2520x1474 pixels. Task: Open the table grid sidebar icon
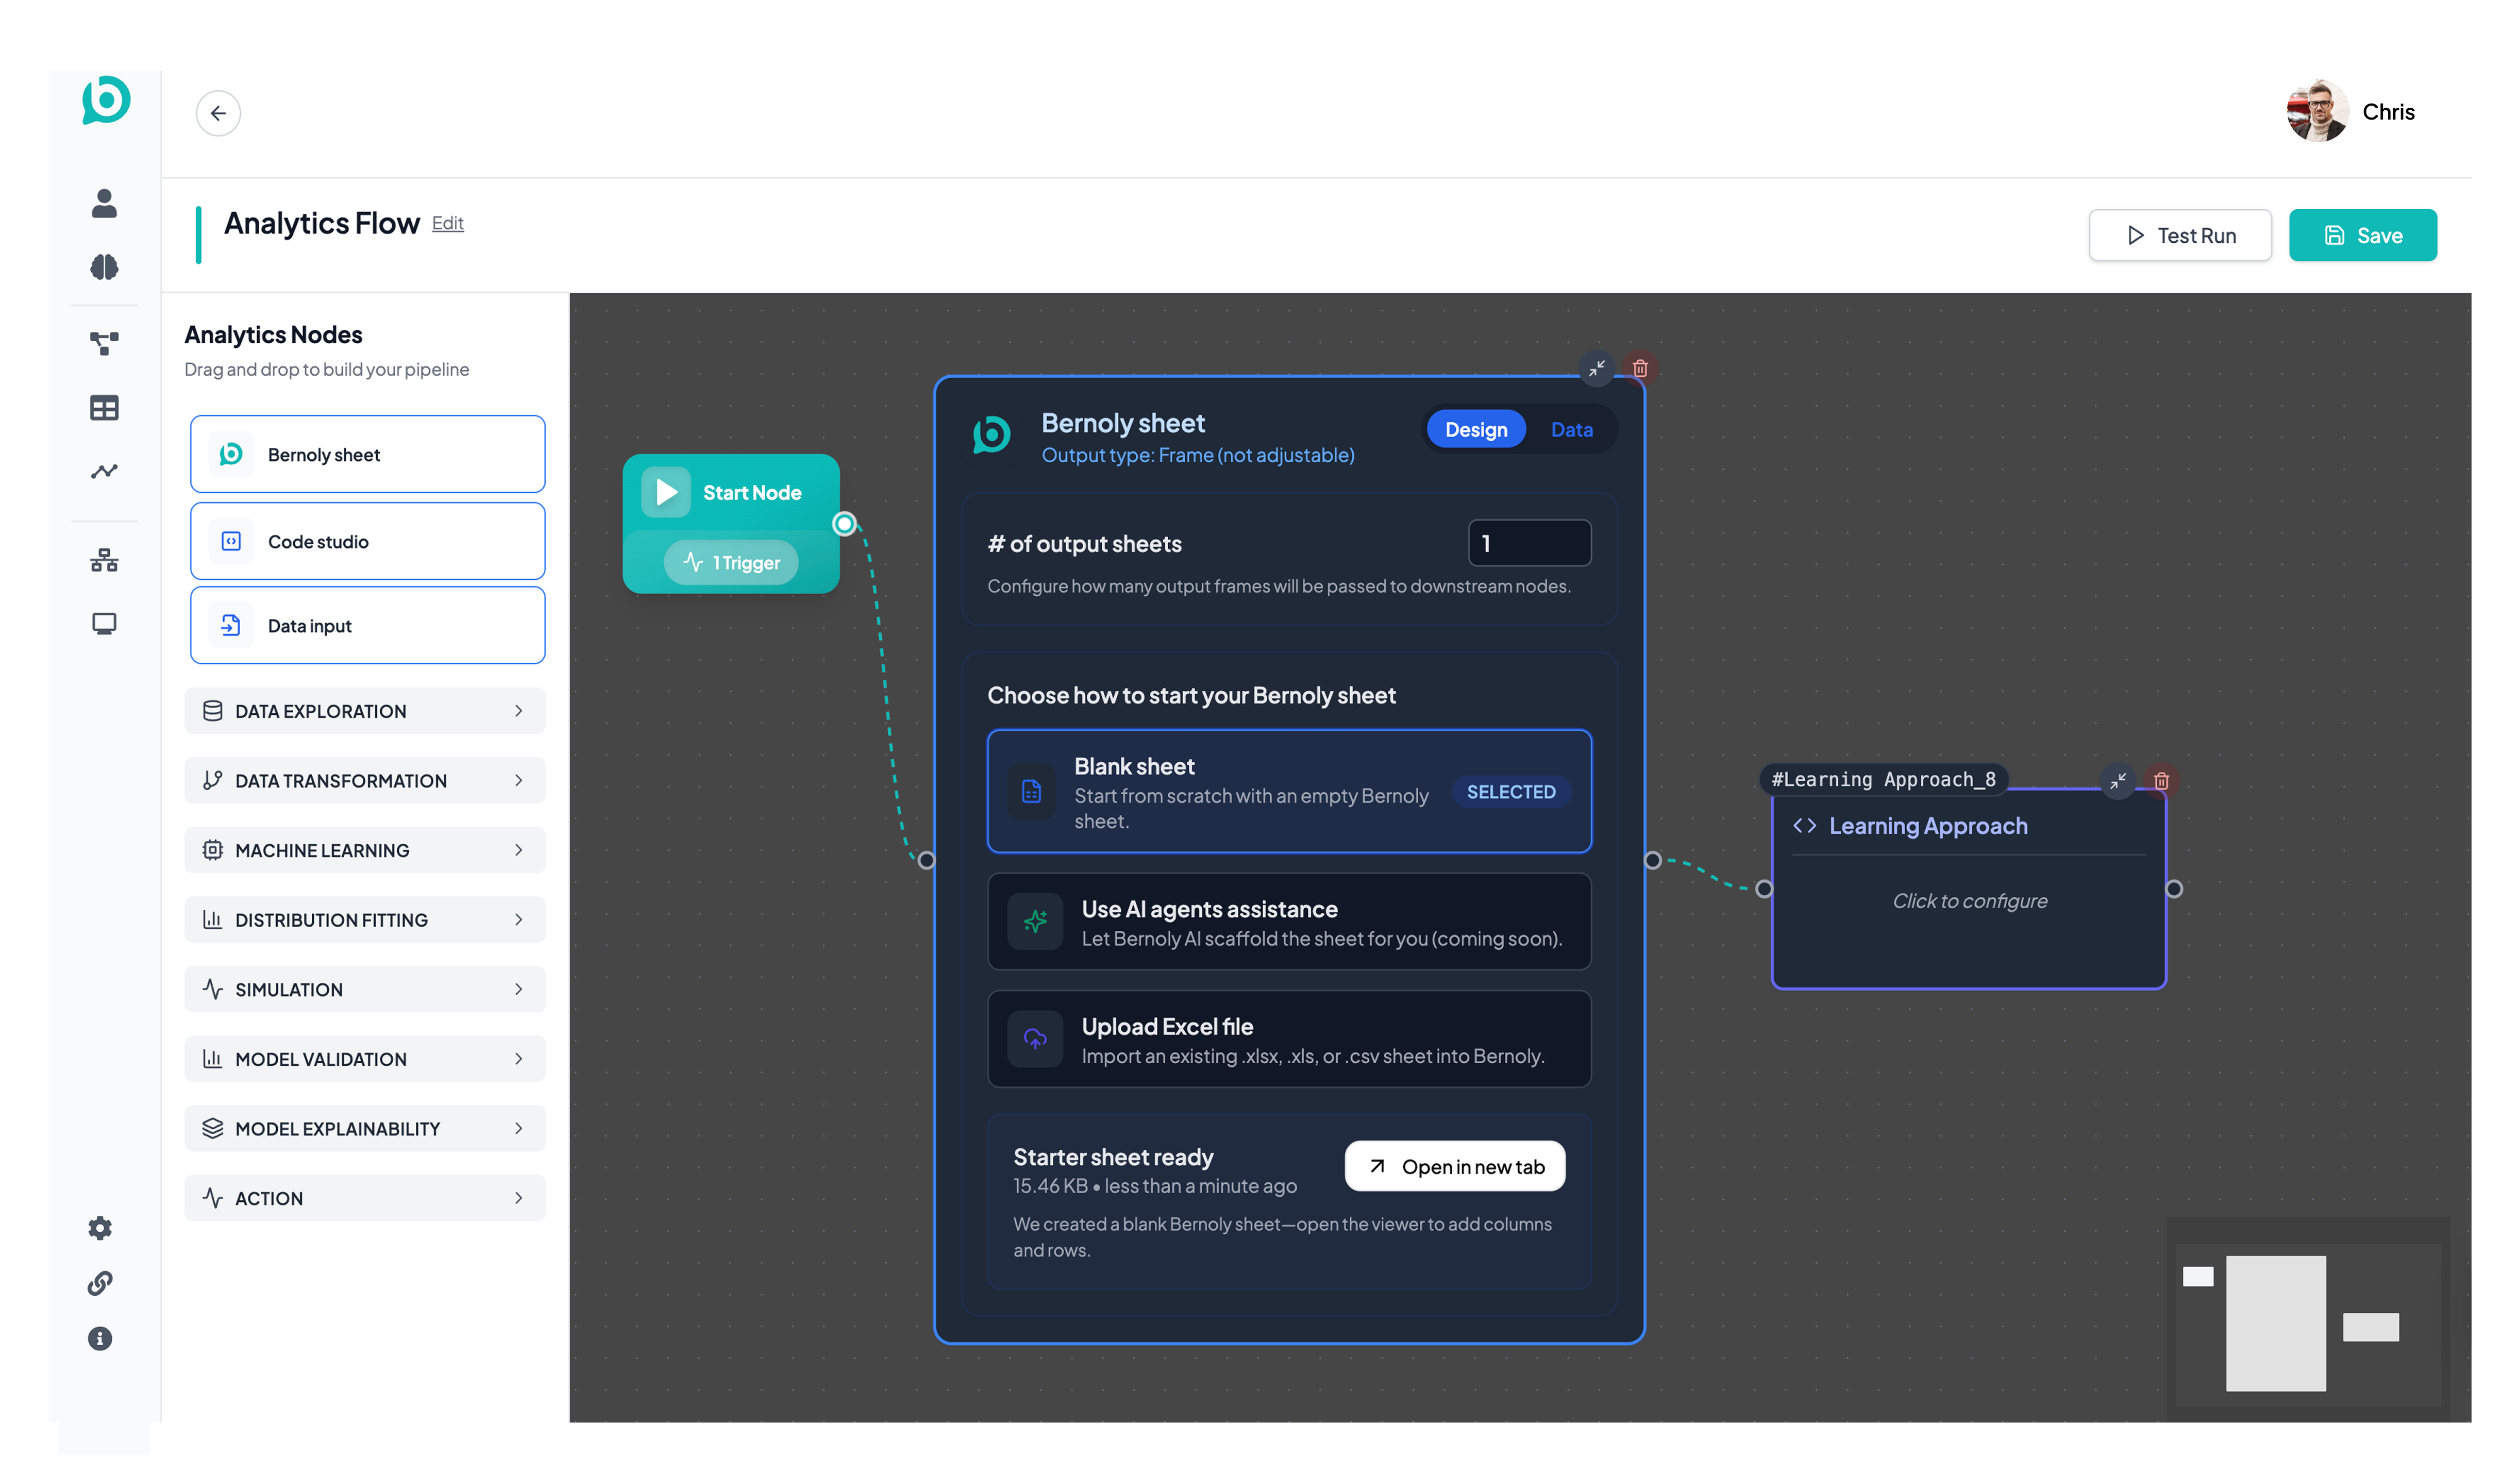pyautogui.click(x=104, y=408)
